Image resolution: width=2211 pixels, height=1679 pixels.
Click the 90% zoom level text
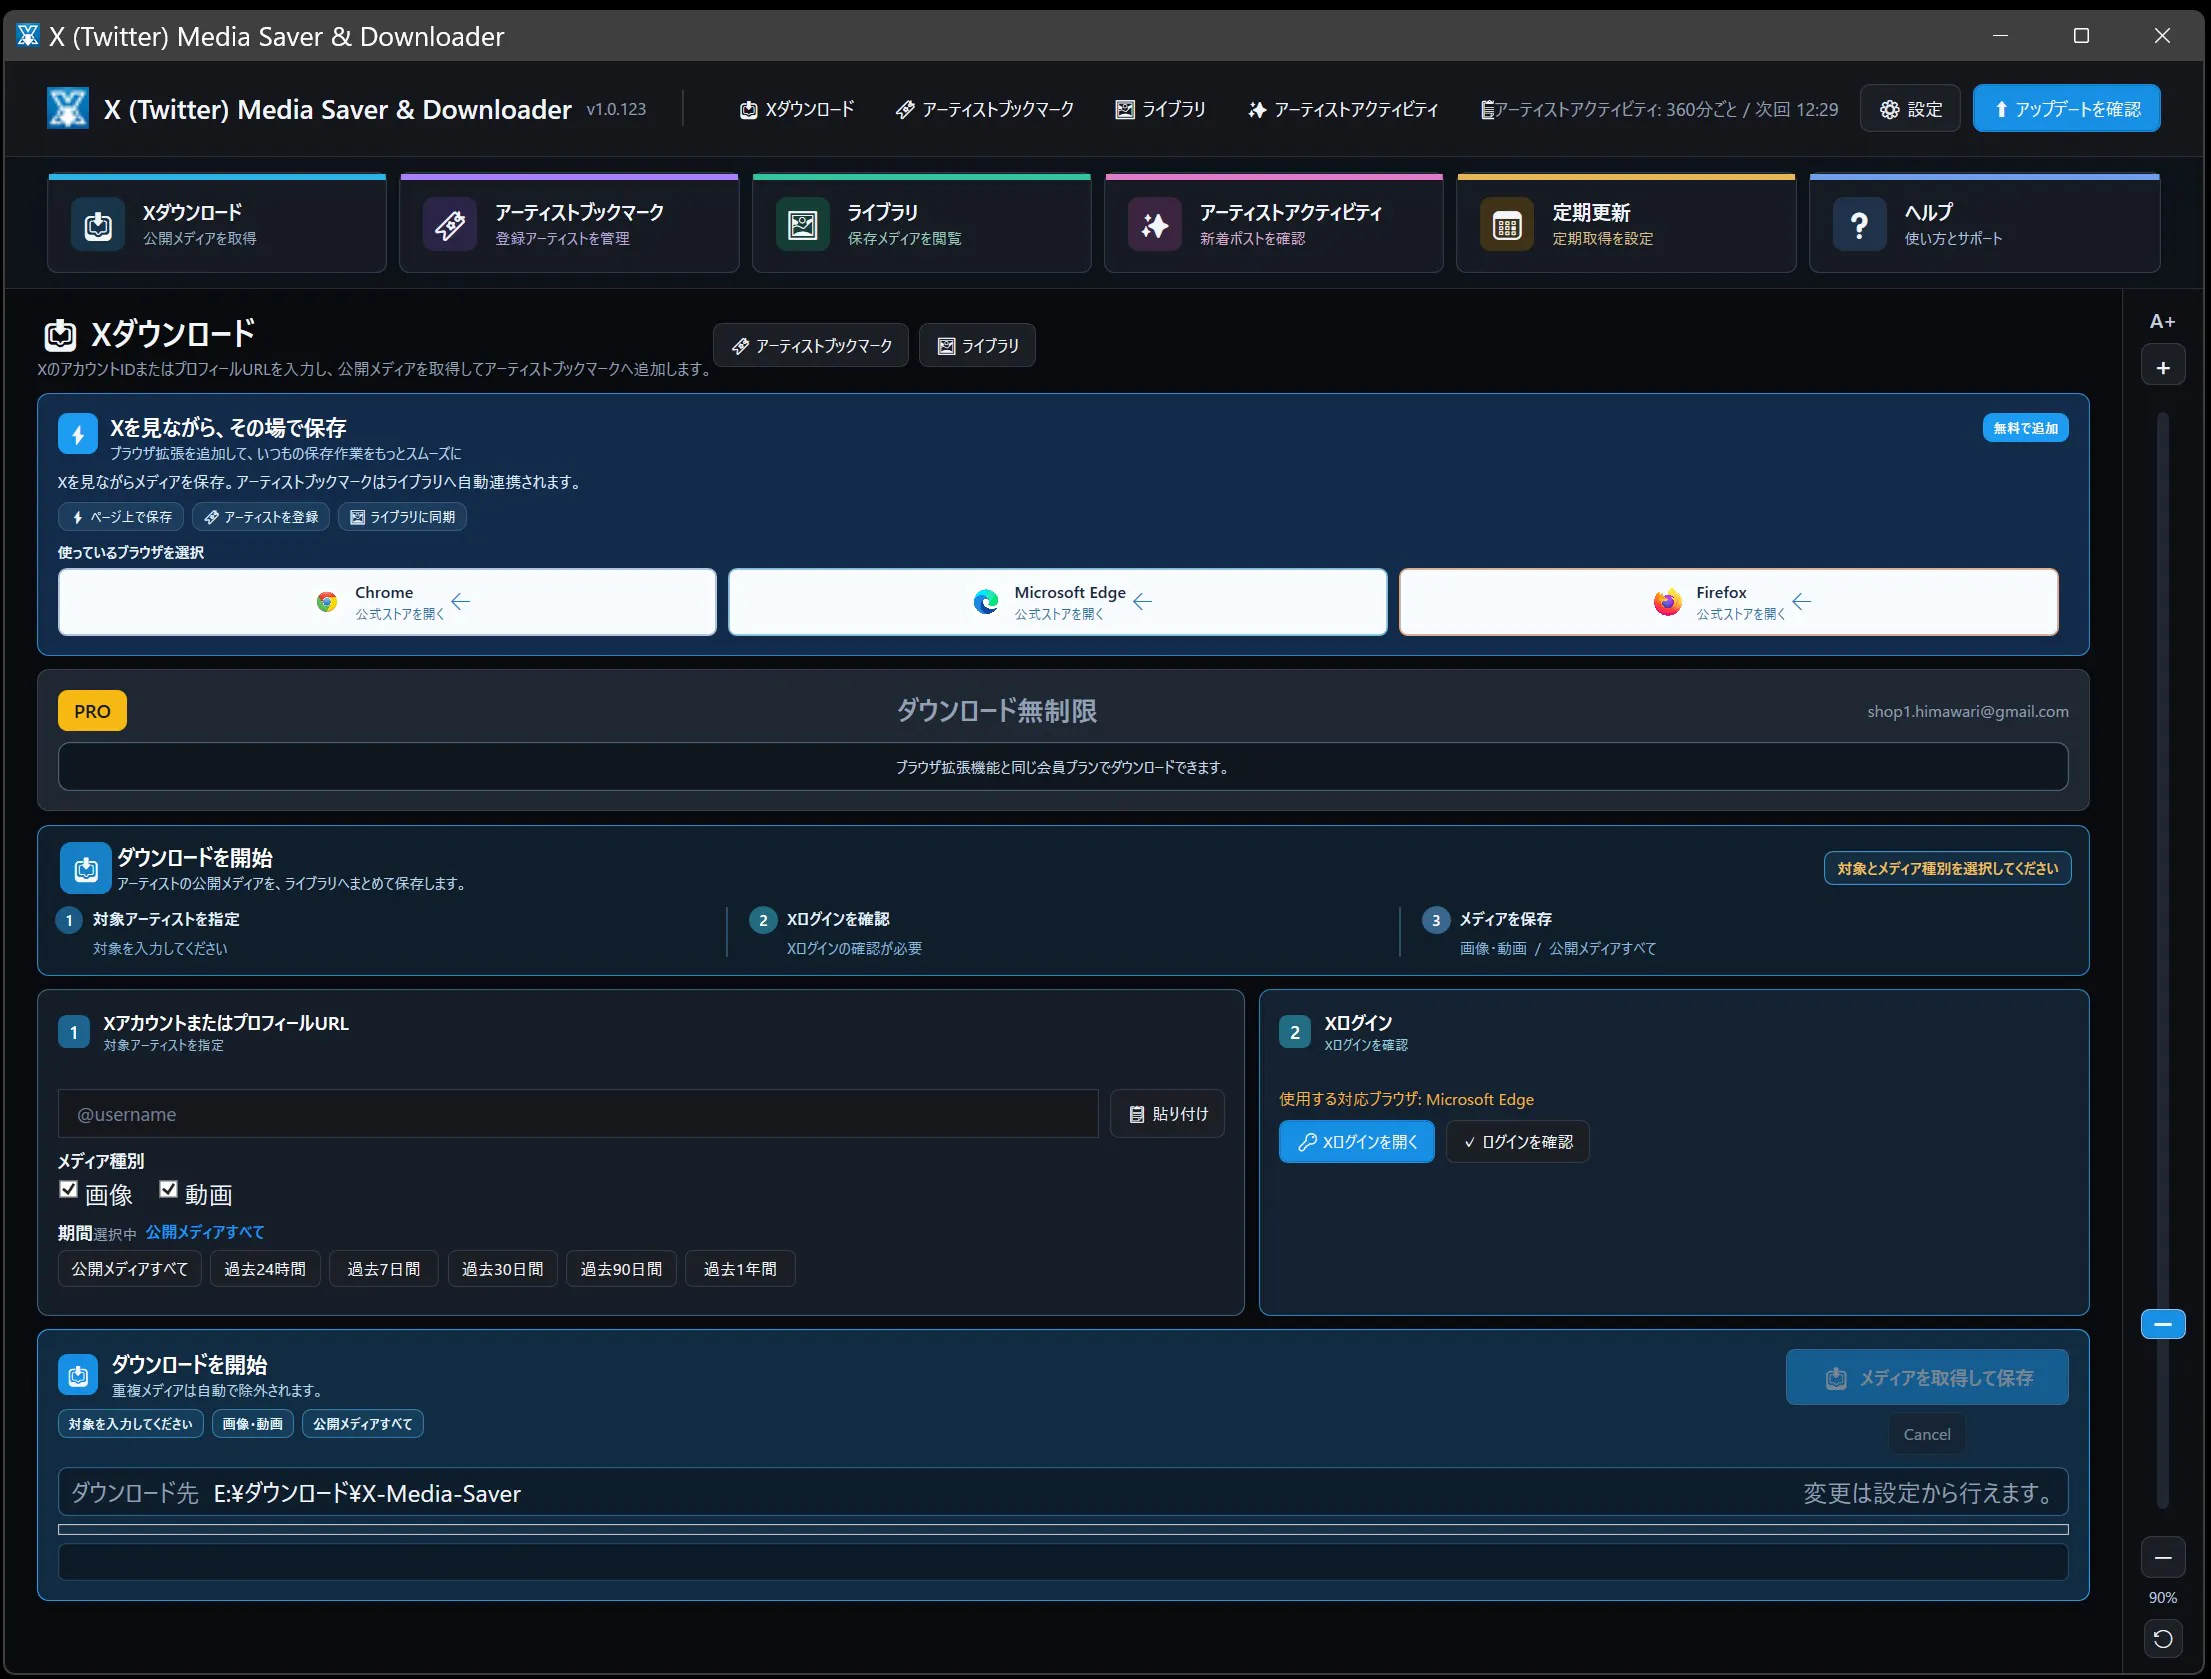click(2163, 1598)
